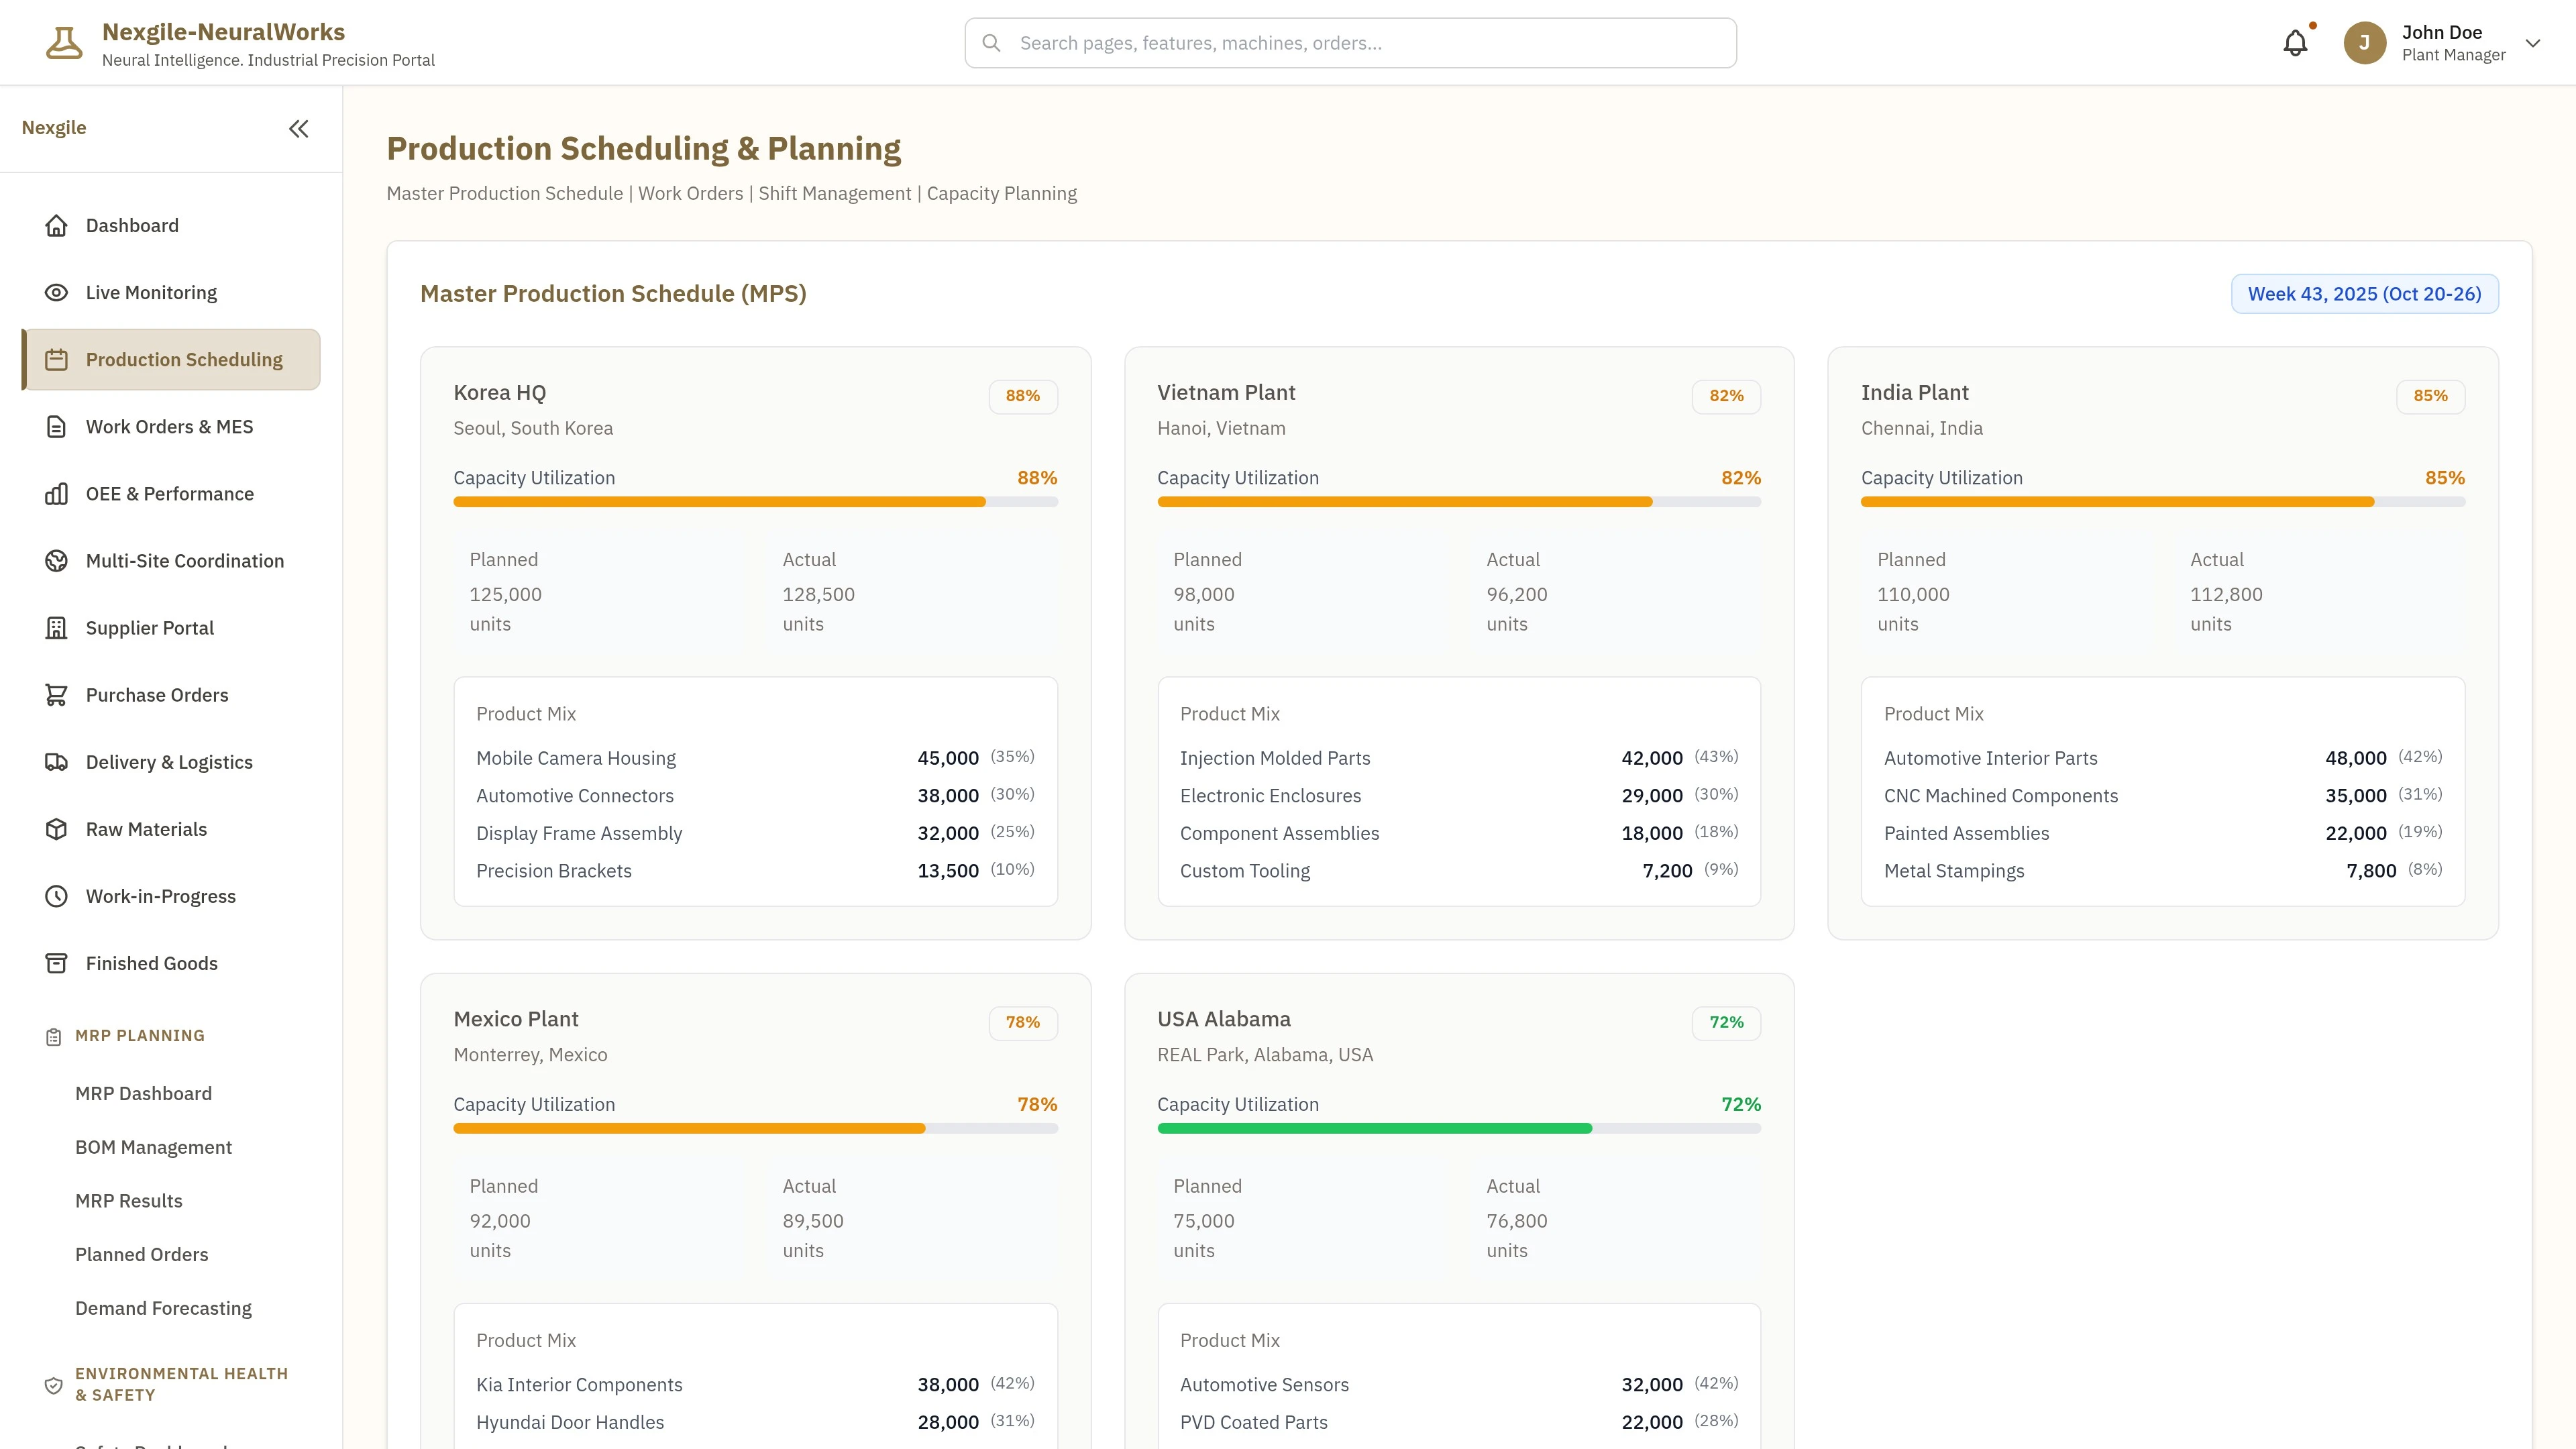Image resolution: width=2576 pixels, height=1449 pixels.
Task: Select the Raw Materials box icon
Action: pyautogui.click(x=55, y=828)
